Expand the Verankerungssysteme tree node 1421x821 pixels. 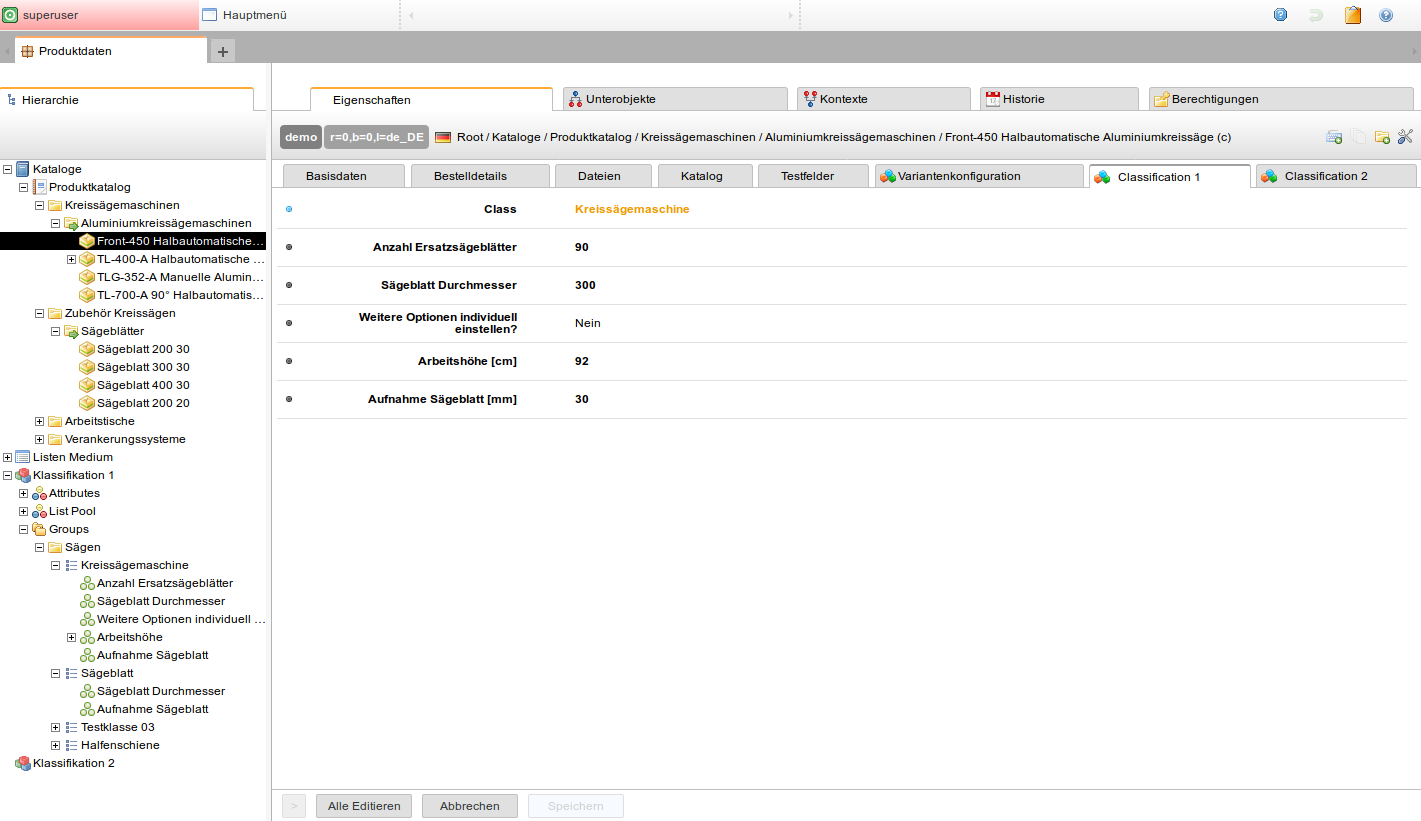coord(40,439)
